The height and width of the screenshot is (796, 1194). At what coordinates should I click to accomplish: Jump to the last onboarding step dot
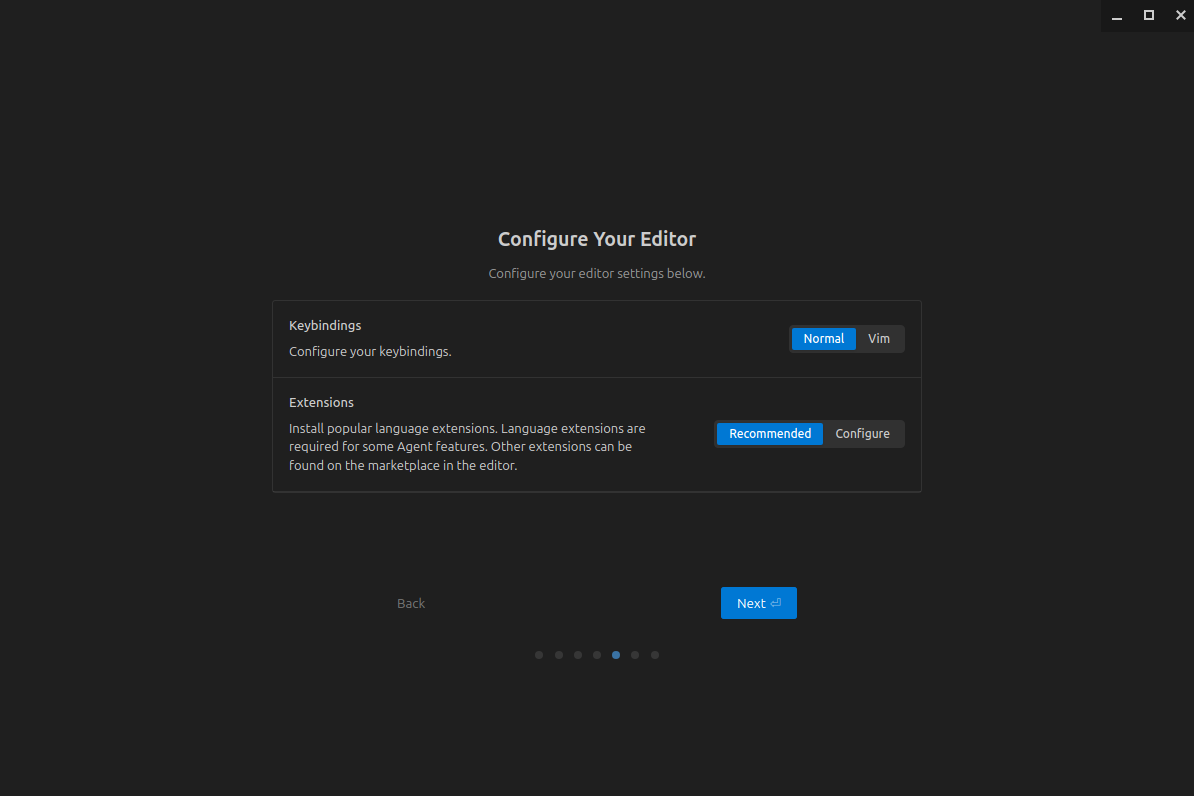(655, 655)
